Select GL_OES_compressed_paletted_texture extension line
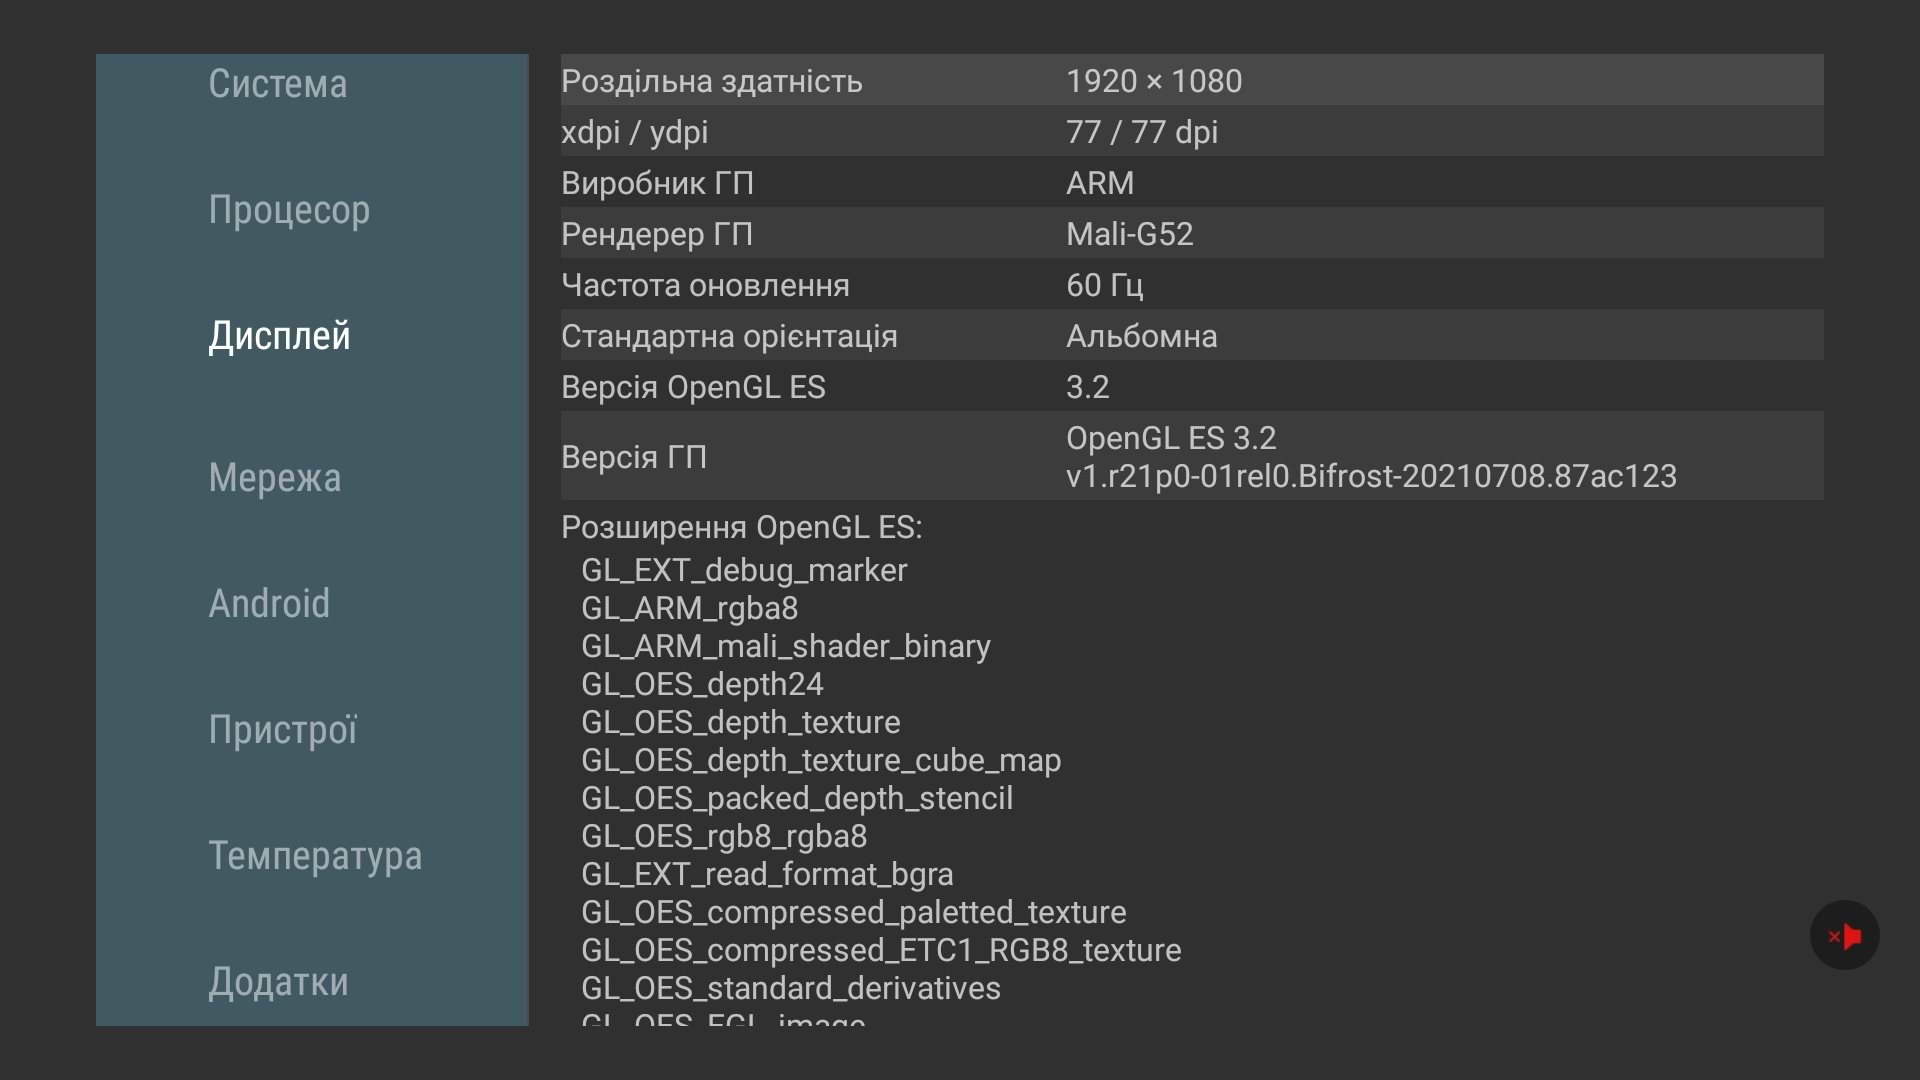Screen dimensions: 1920x1080 (x=854, y=912)
